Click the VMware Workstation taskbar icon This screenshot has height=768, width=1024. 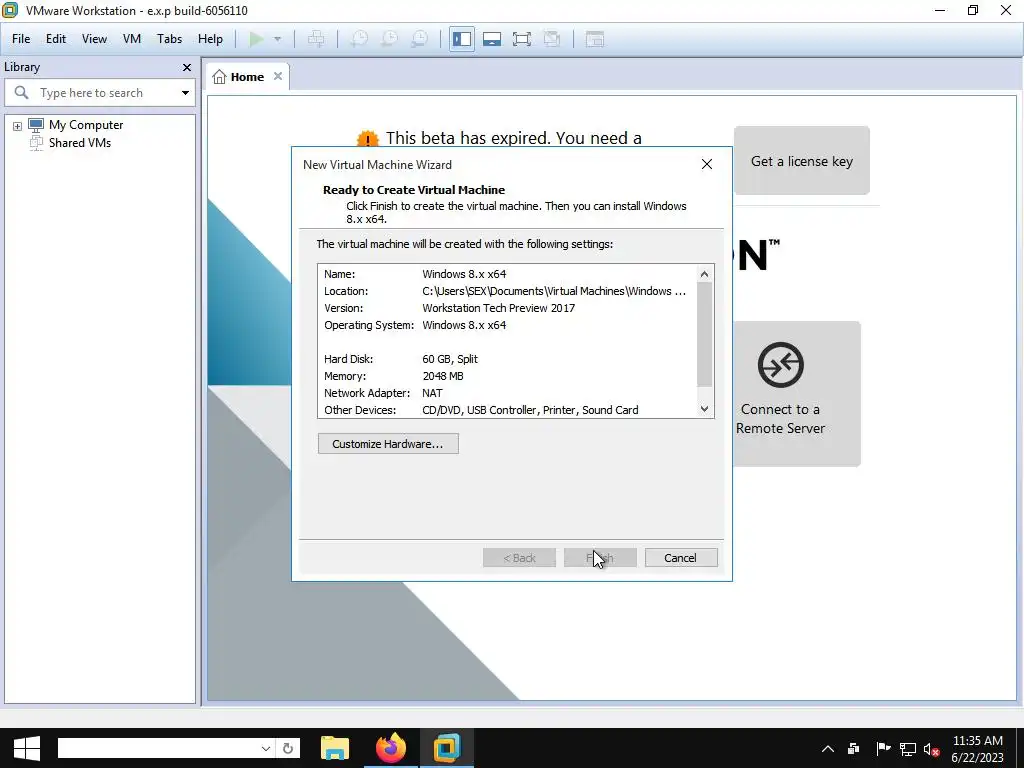447,748
